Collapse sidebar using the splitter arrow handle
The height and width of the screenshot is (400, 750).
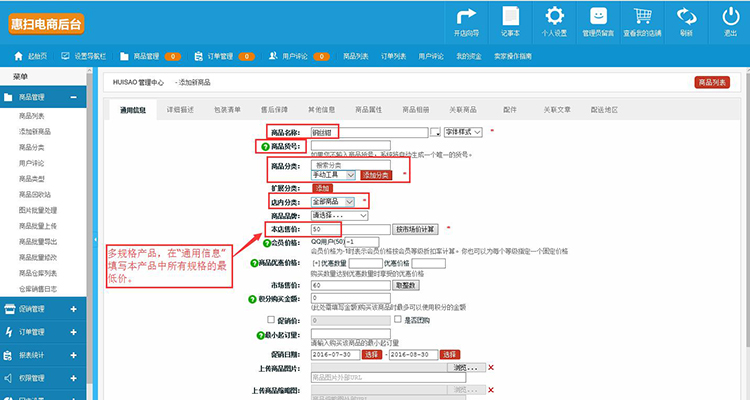pos(95,239)
